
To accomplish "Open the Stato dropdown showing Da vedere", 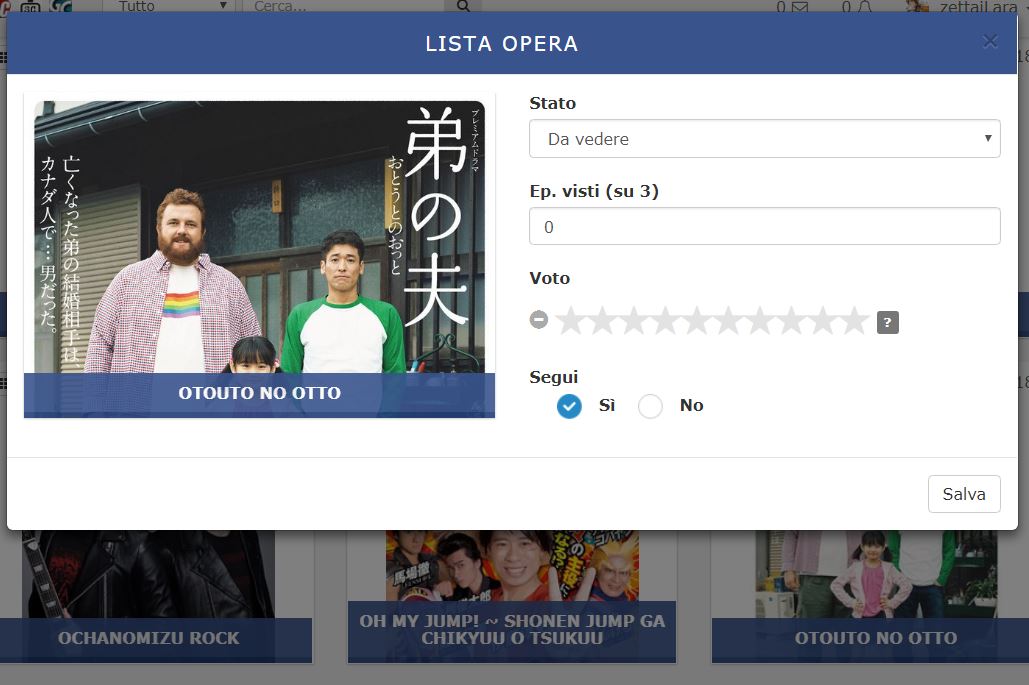I will [764, 139].
